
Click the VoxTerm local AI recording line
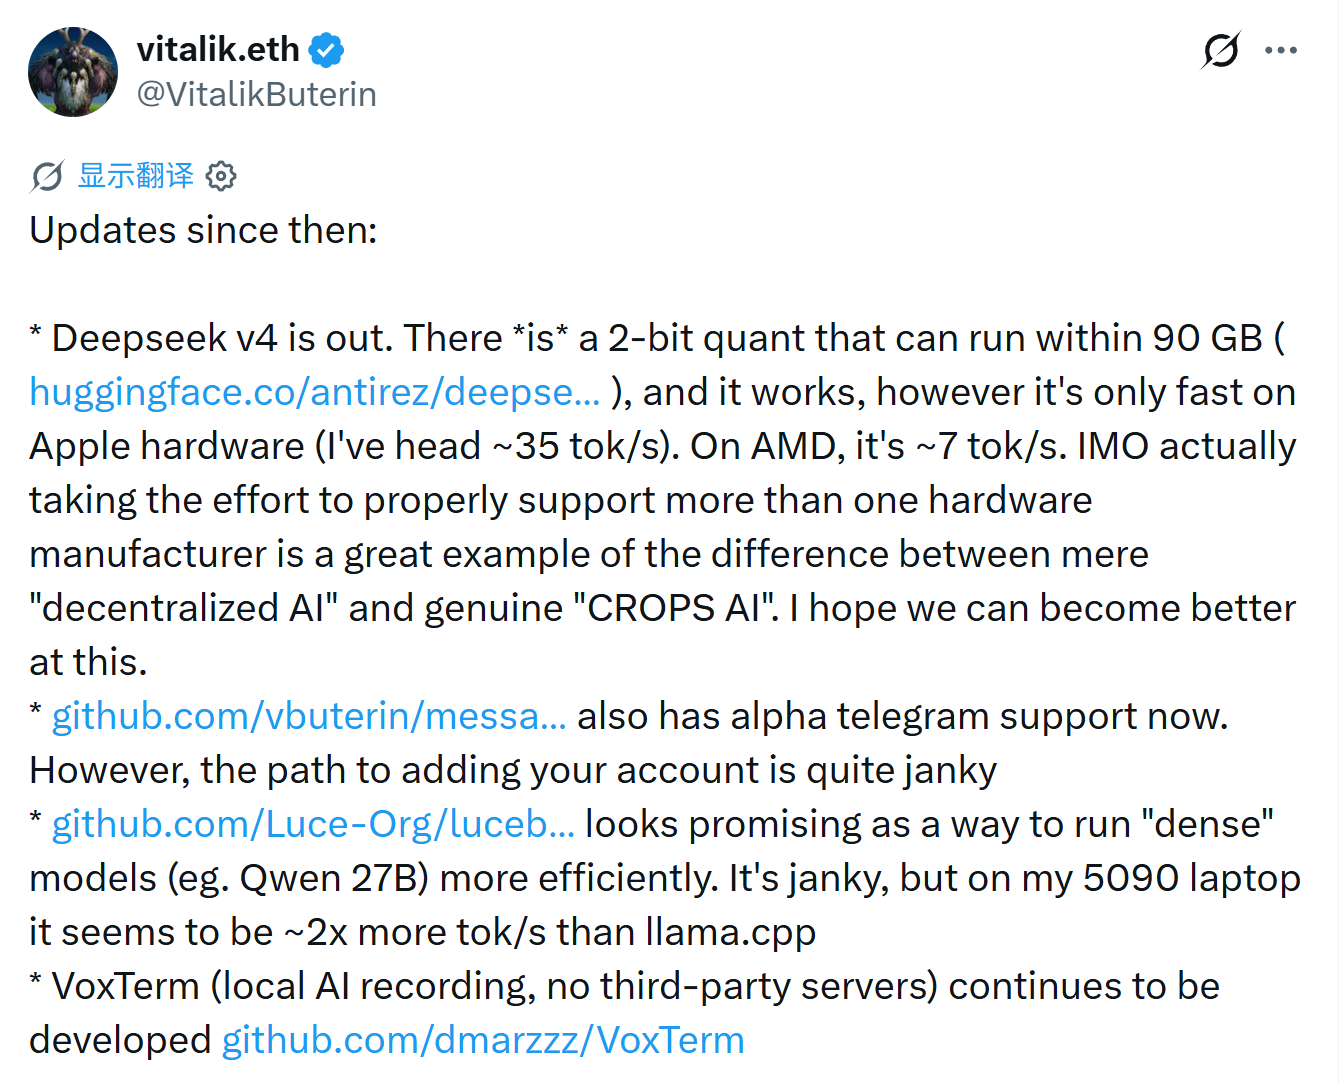tap(625, 1013)
